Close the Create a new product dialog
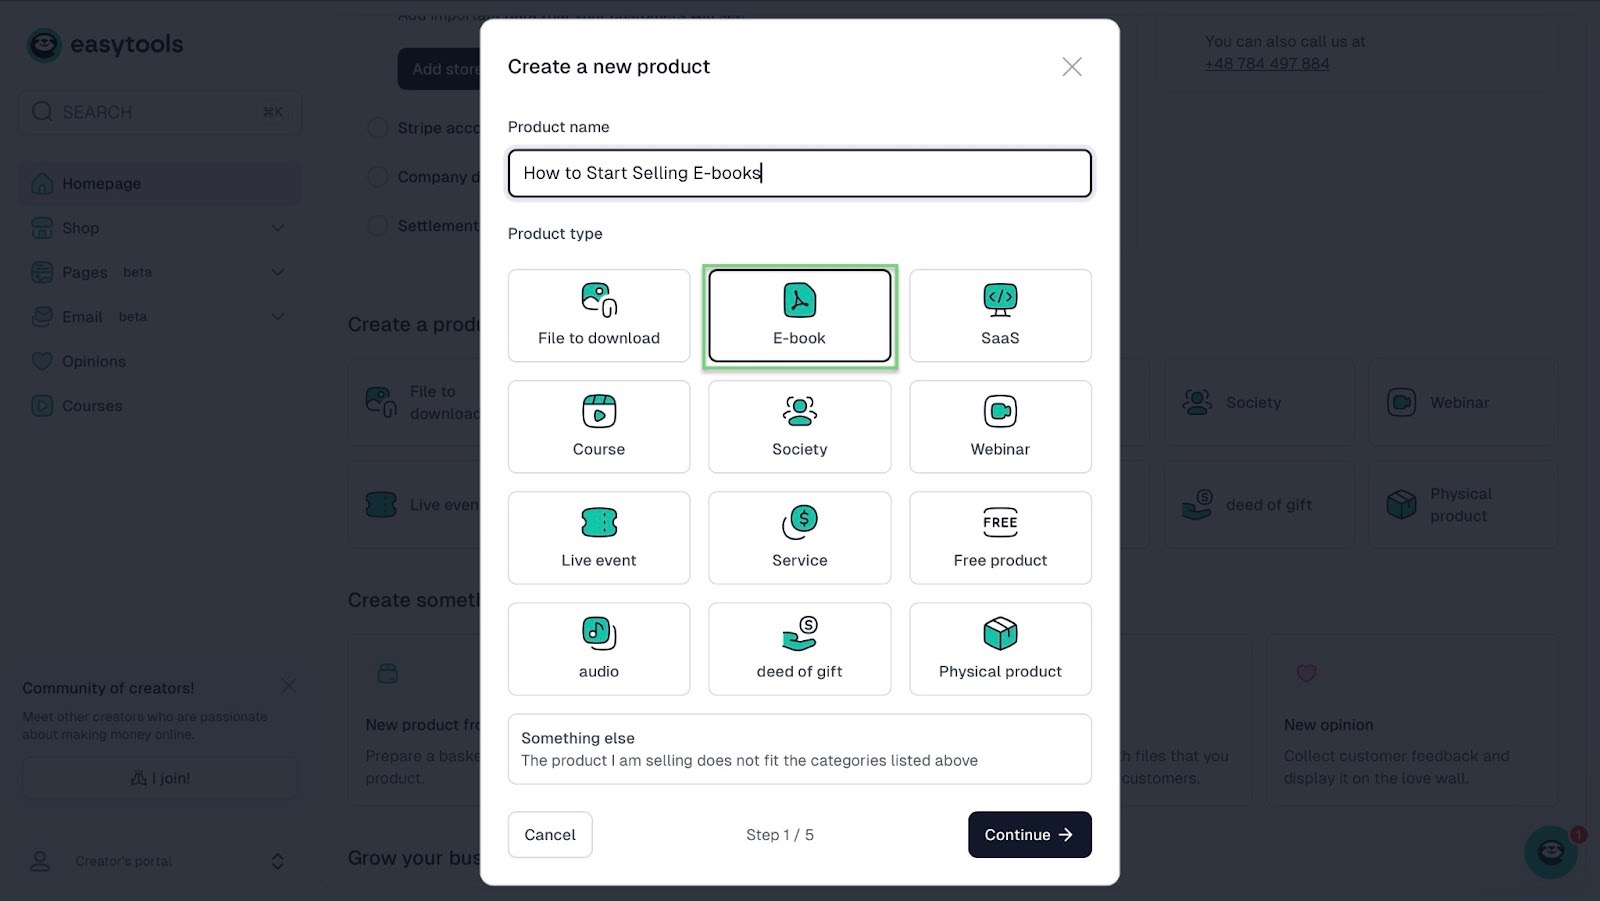 tap(1072, 67)
